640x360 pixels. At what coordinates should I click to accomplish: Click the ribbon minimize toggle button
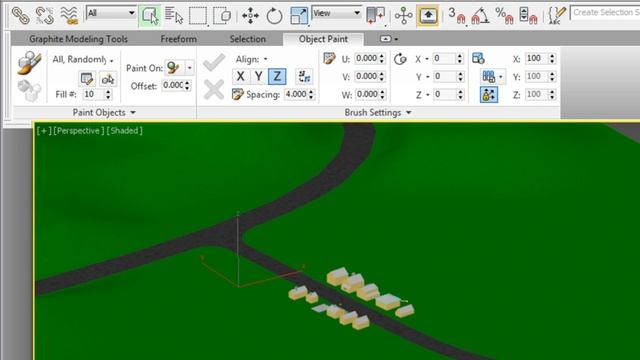385,39
